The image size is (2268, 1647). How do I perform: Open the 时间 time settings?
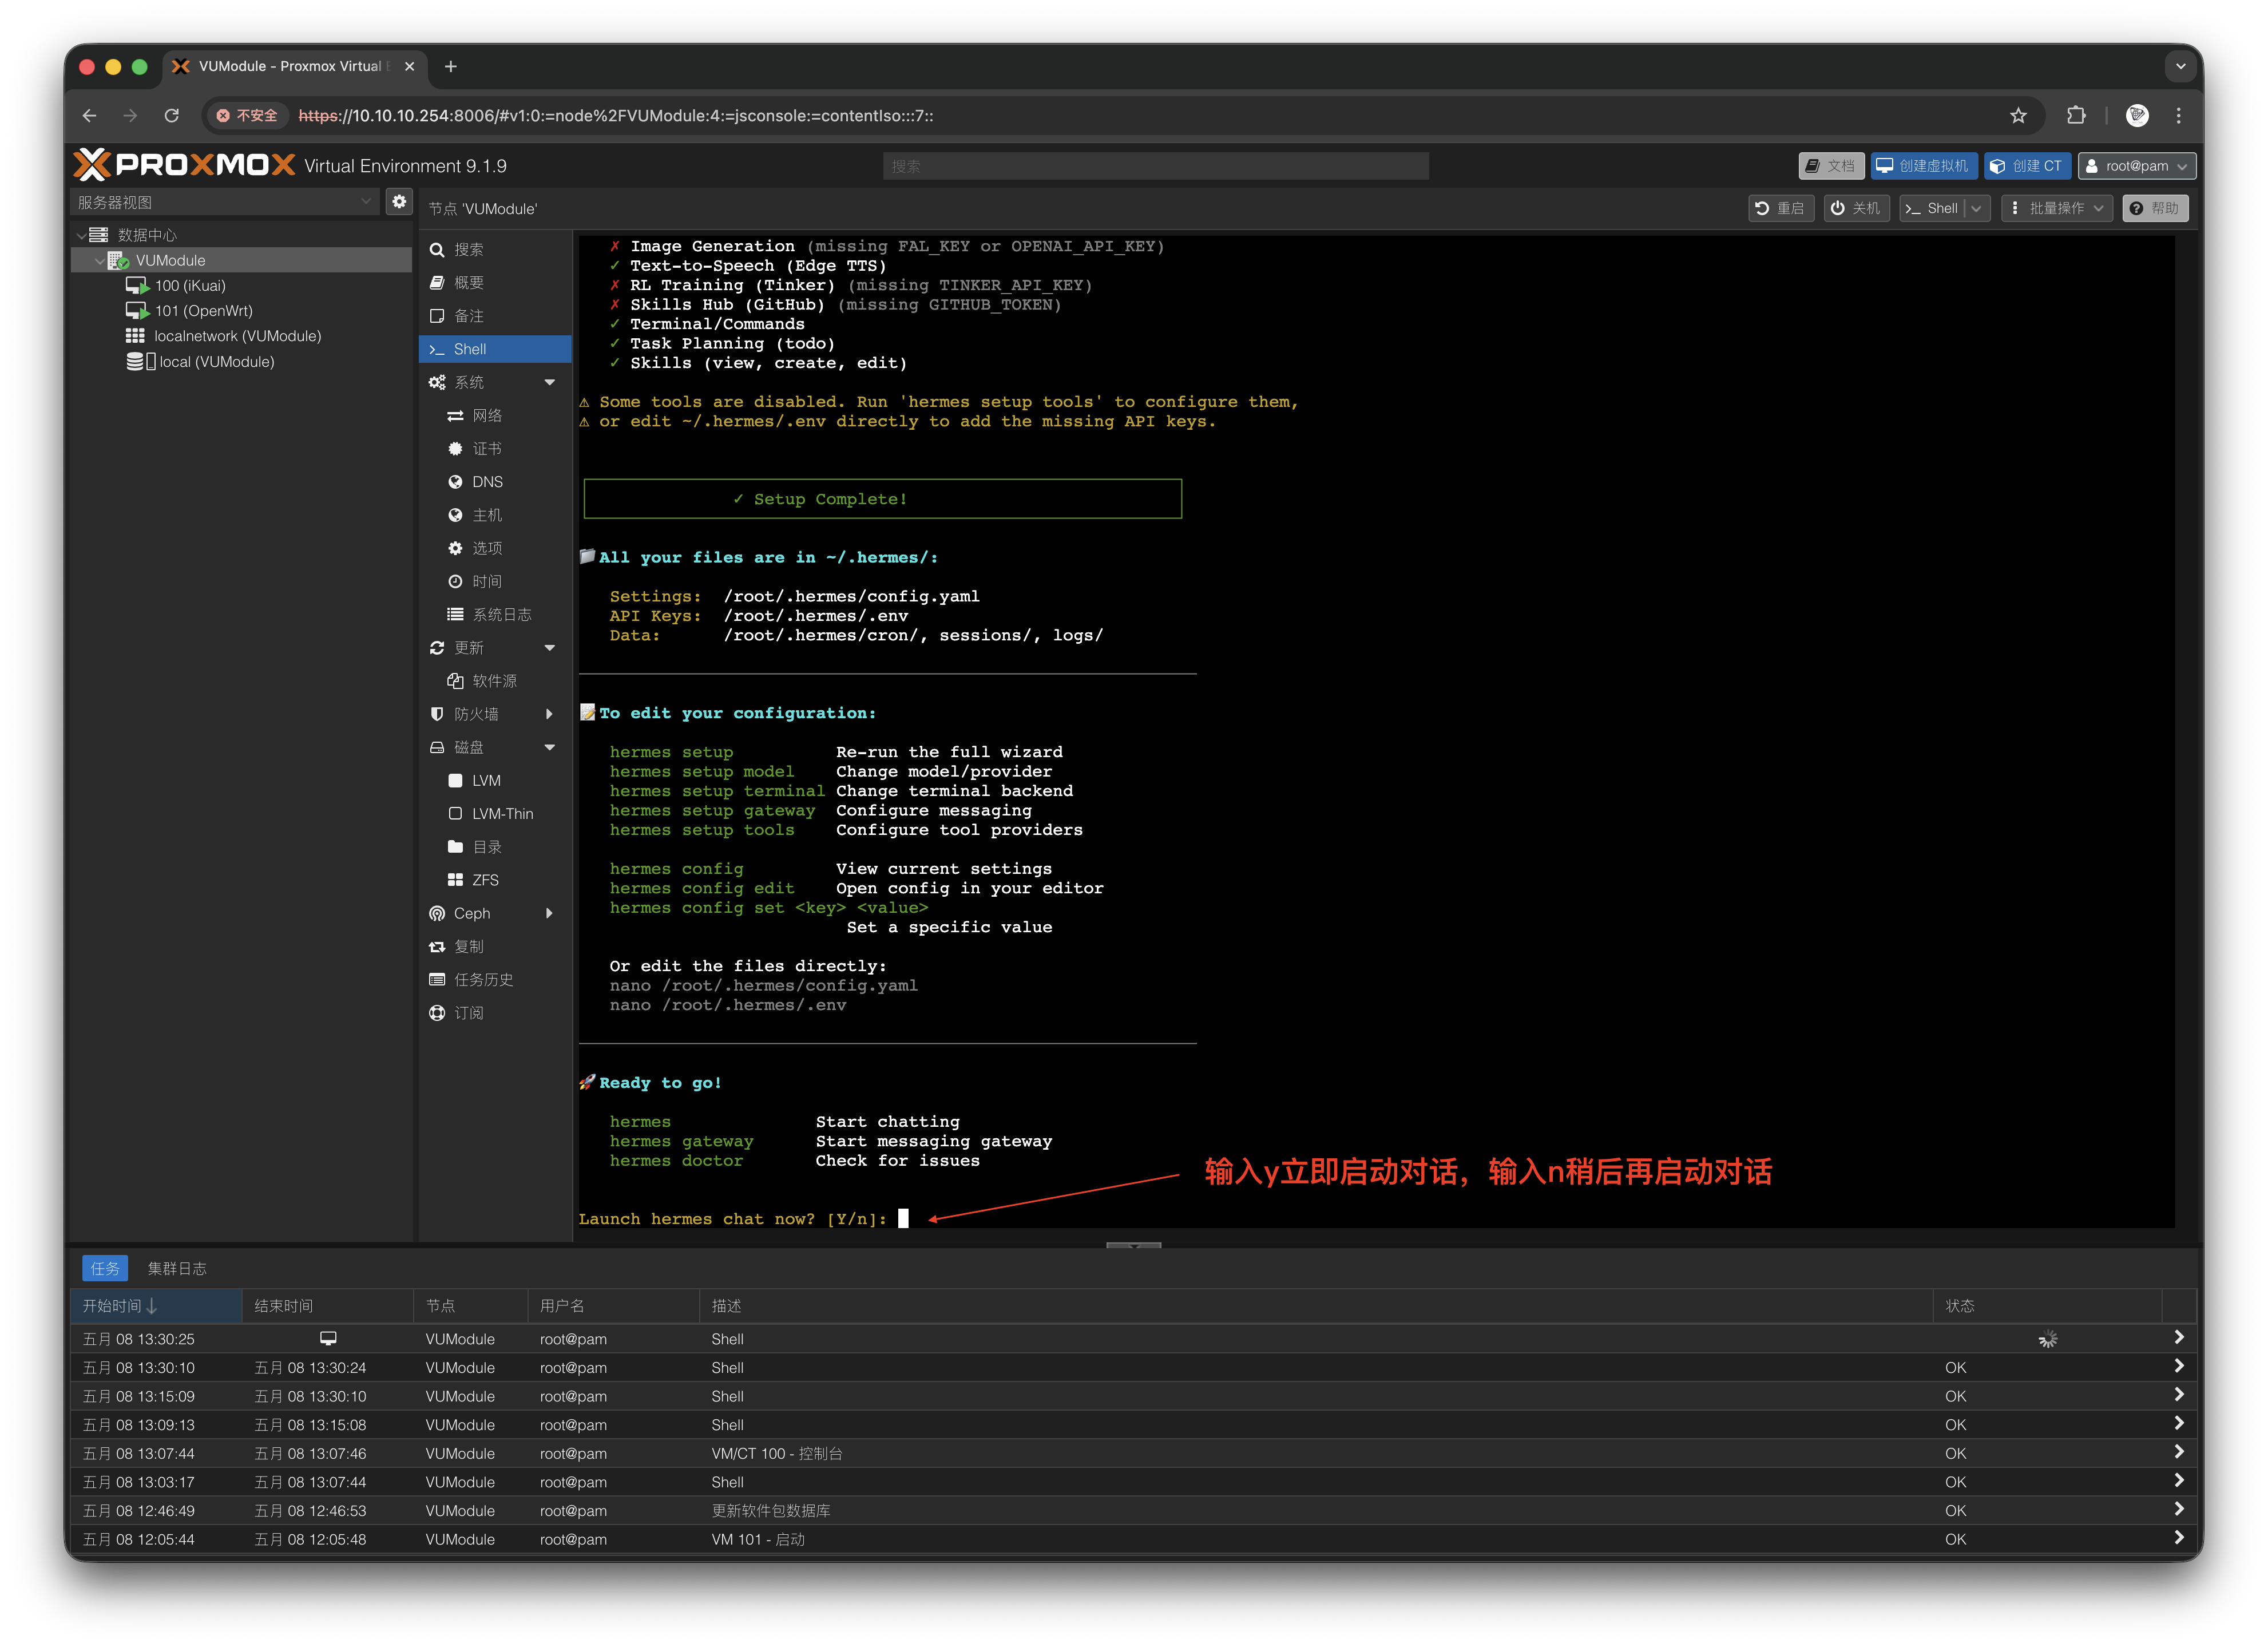pyautogui.click(x=494, y=581)
